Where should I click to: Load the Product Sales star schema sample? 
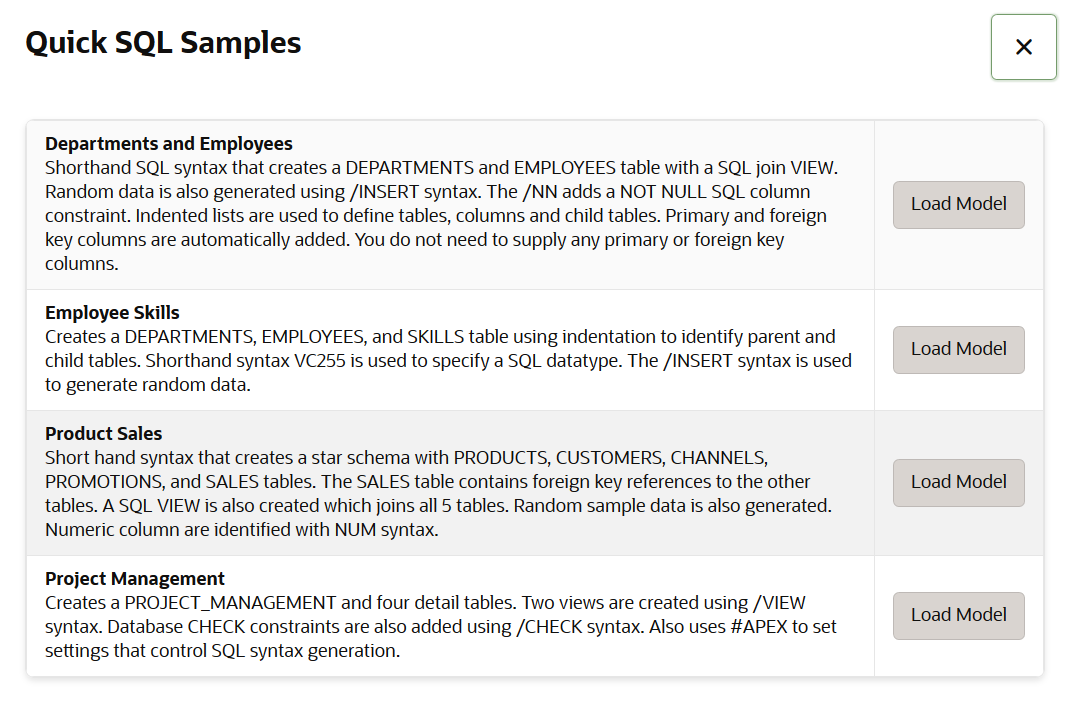pyautogui.click(x=958, y=482)
